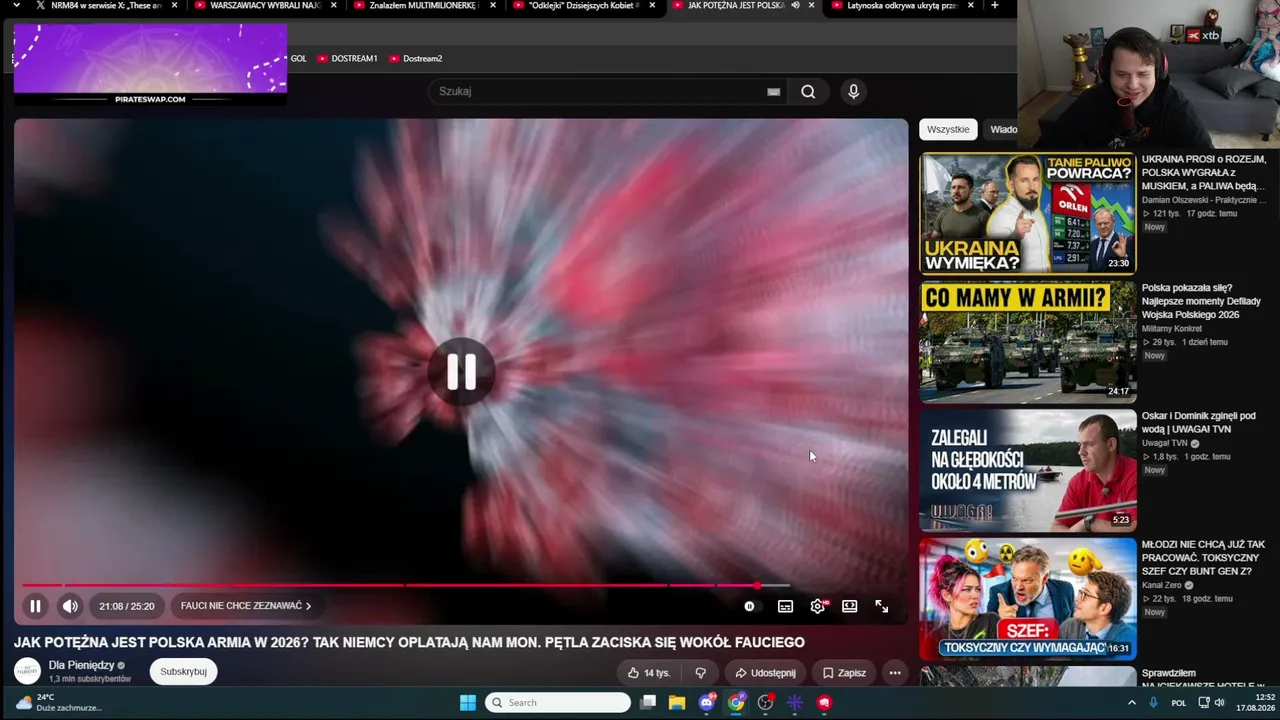This screenshot has width=1280, height=720.
Task: Close the Znalazłem MULTIMILIONERKĘ tab
Action: pos(492,5)
